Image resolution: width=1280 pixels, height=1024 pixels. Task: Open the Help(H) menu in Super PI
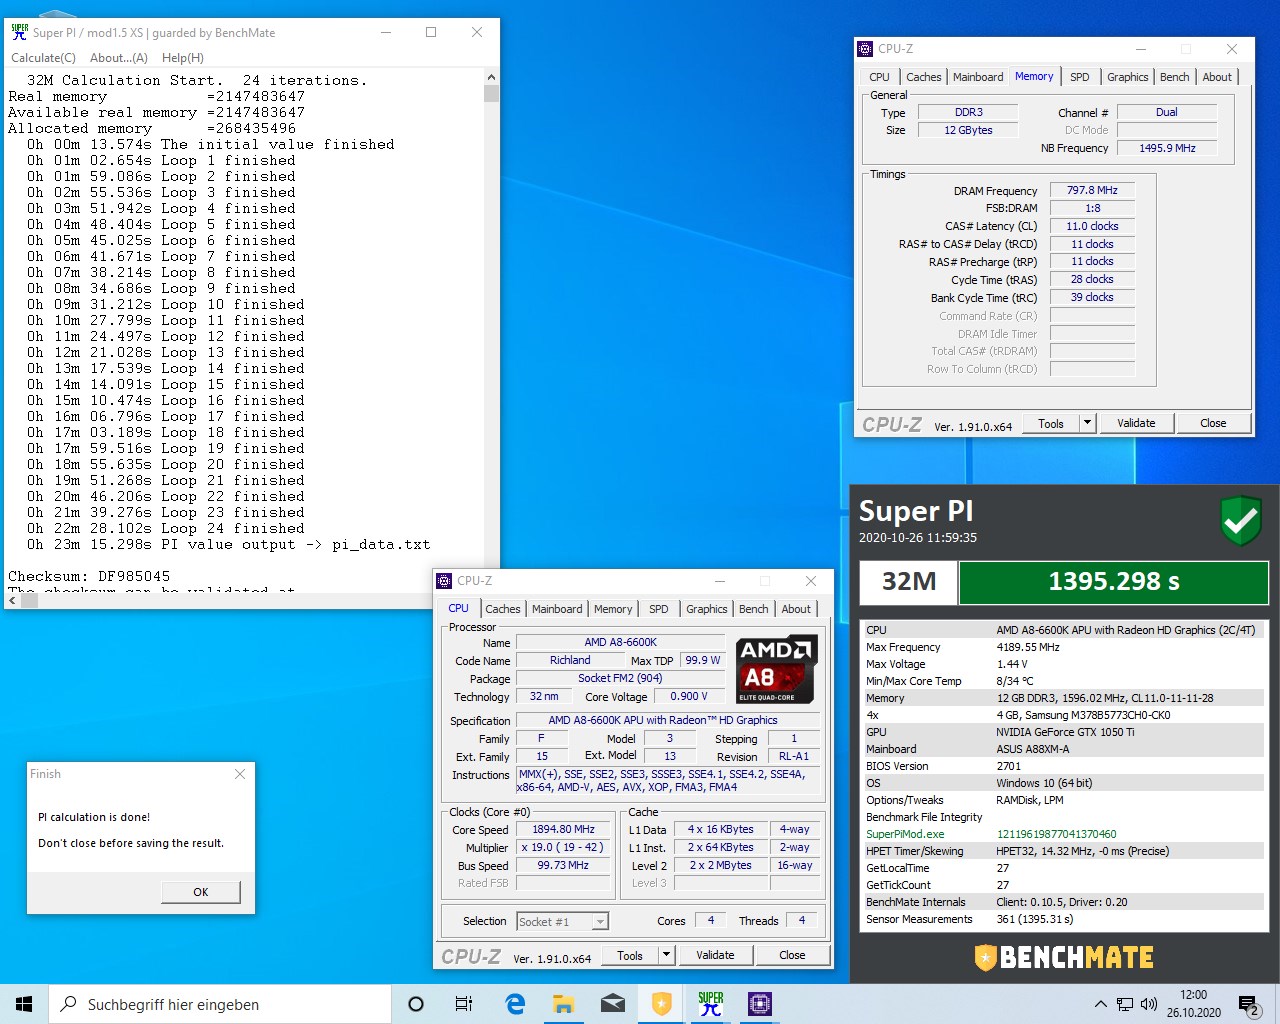(x=183, y=58)
